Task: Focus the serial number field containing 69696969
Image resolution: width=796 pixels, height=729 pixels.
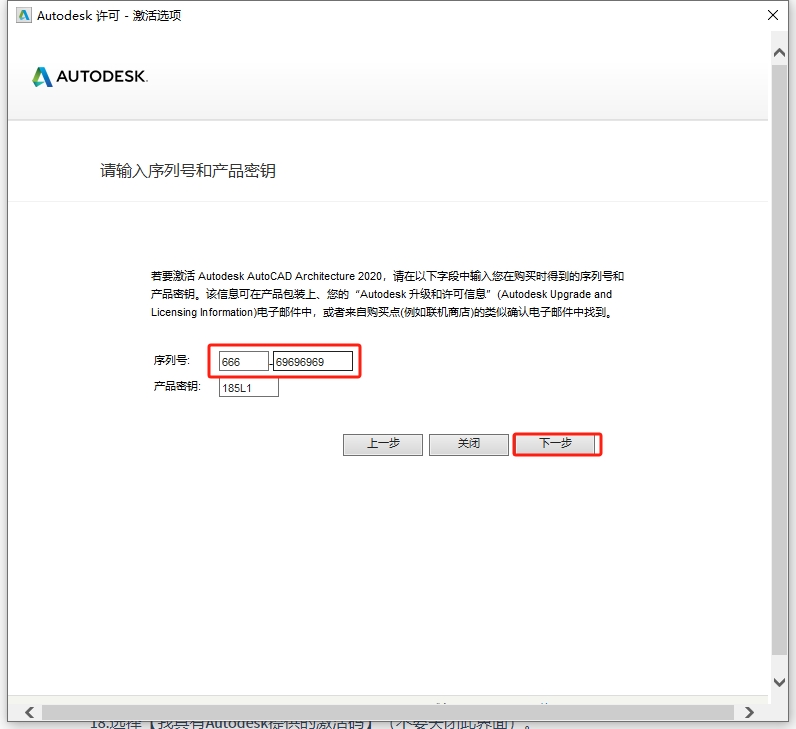Action: click(x=313, y=361)
